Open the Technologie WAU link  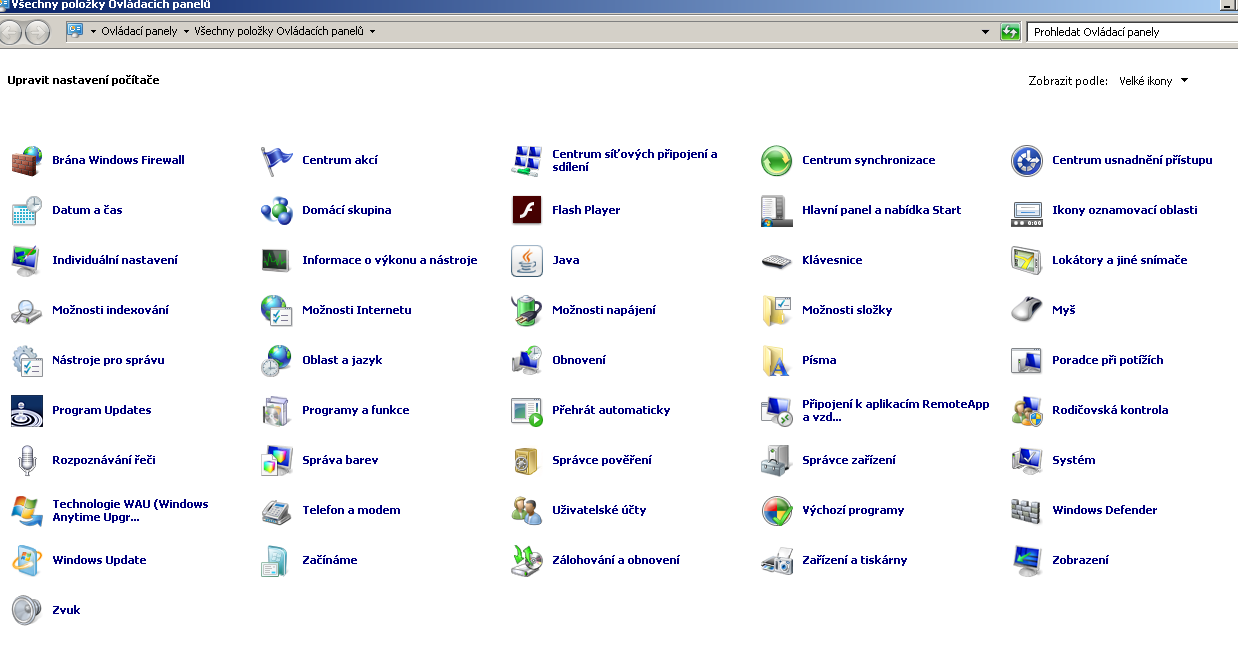click(130, 510)
